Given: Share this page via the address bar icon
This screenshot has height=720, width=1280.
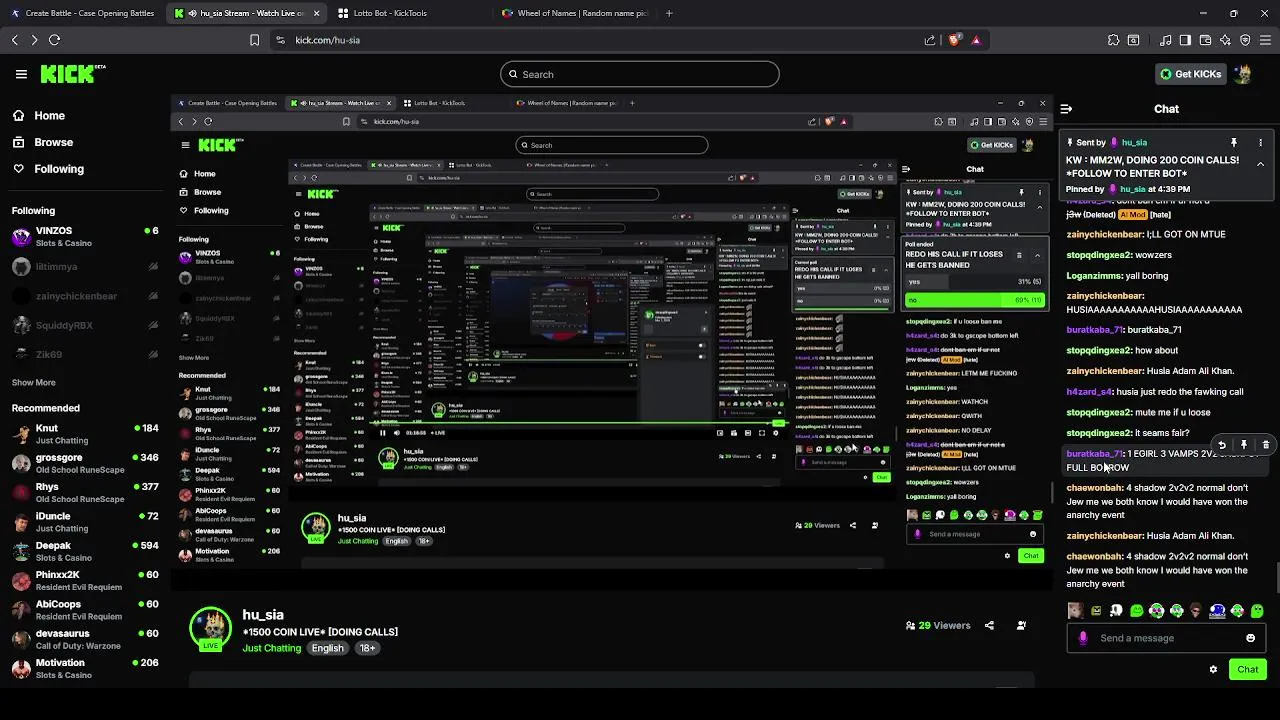Looking at the screenshot, I should [930, 40].
